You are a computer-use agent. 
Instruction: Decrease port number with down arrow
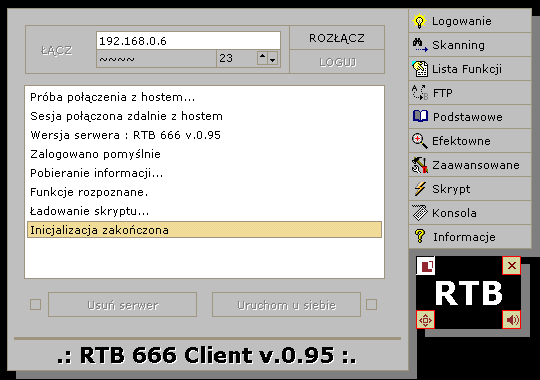273,58
